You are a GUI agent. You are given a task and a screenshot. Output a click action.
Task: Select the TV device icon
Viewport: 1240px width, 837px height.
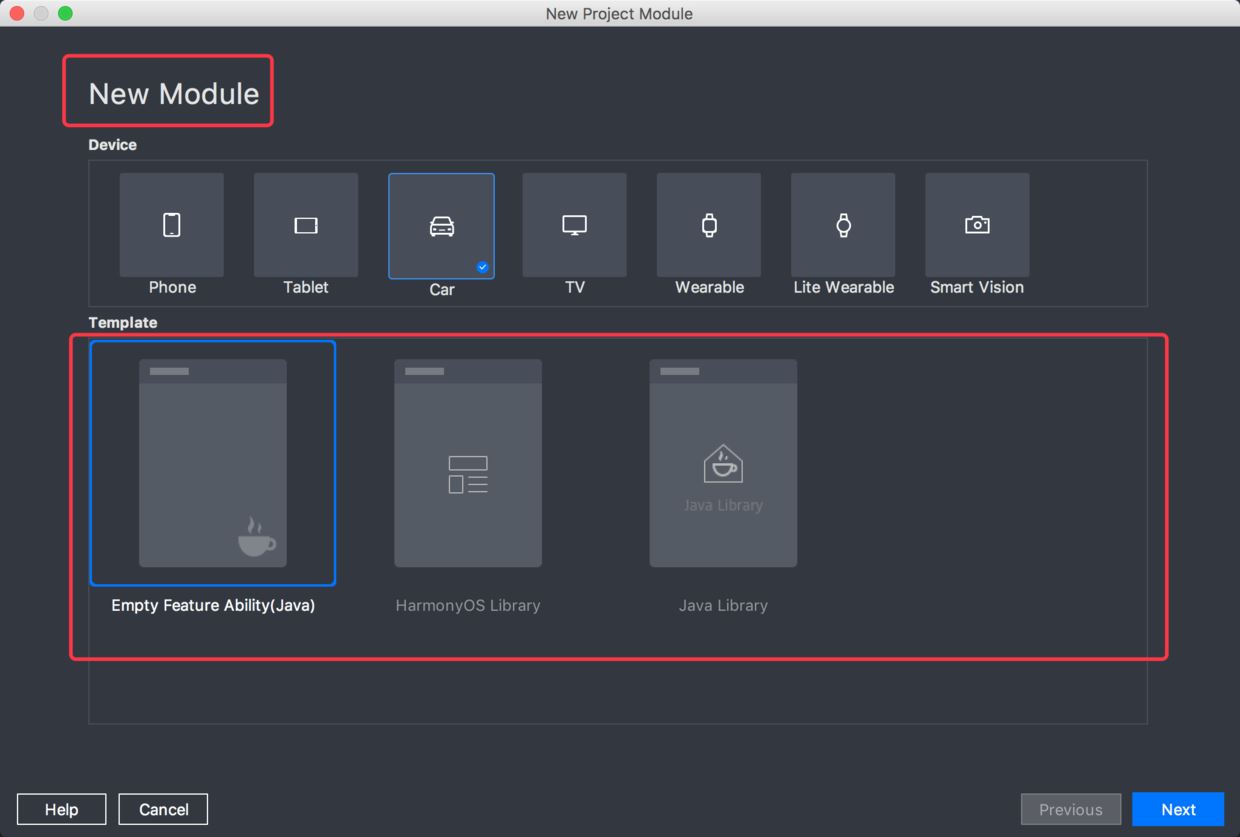[x=574, y=225]
